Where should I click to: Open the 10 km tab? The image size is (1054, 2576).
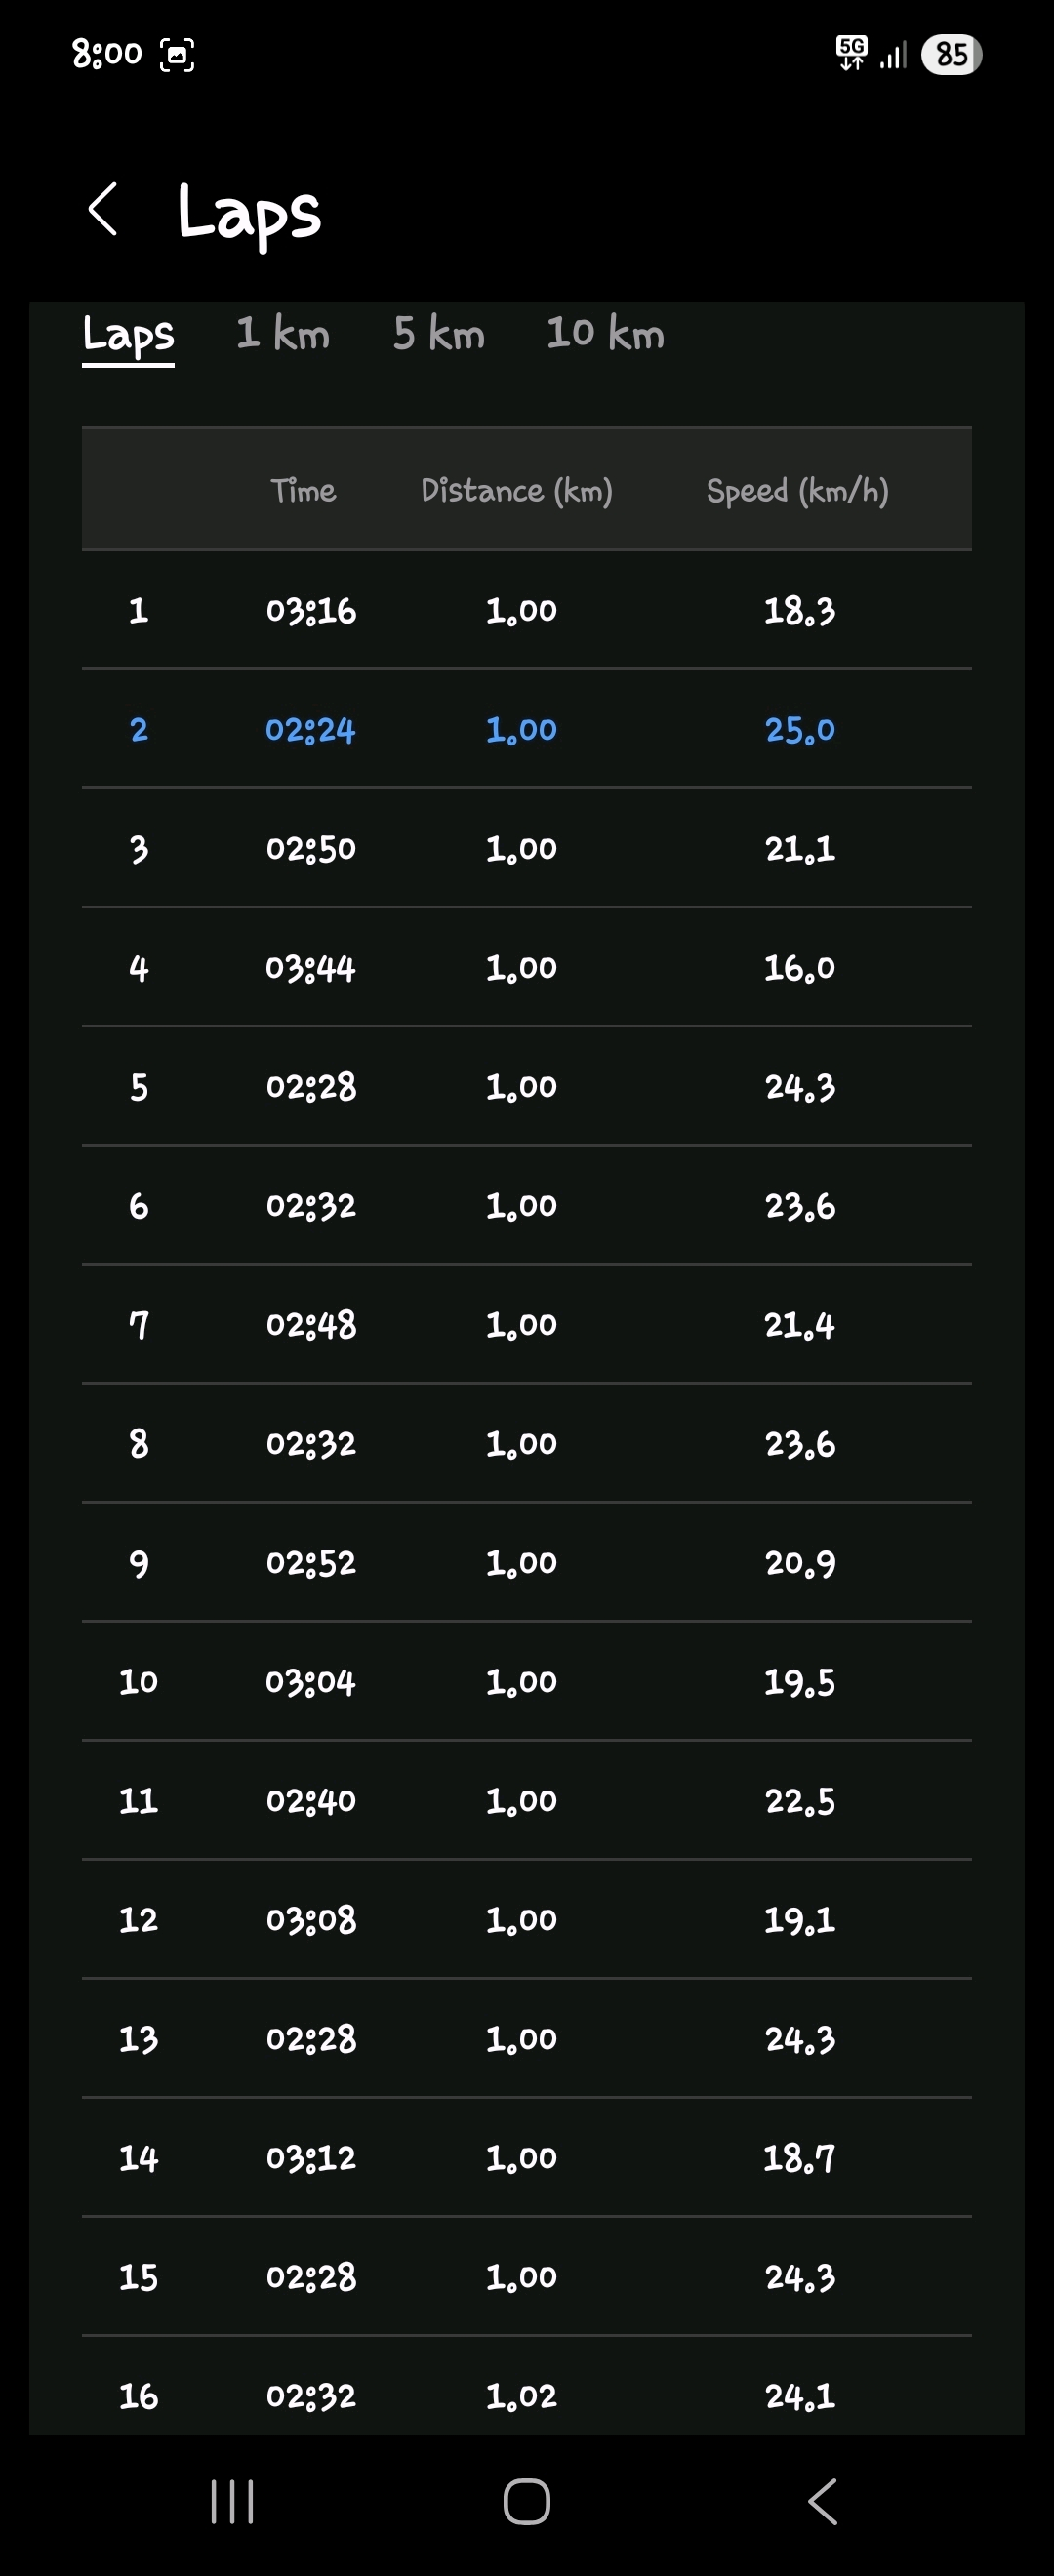pos(605,334)
